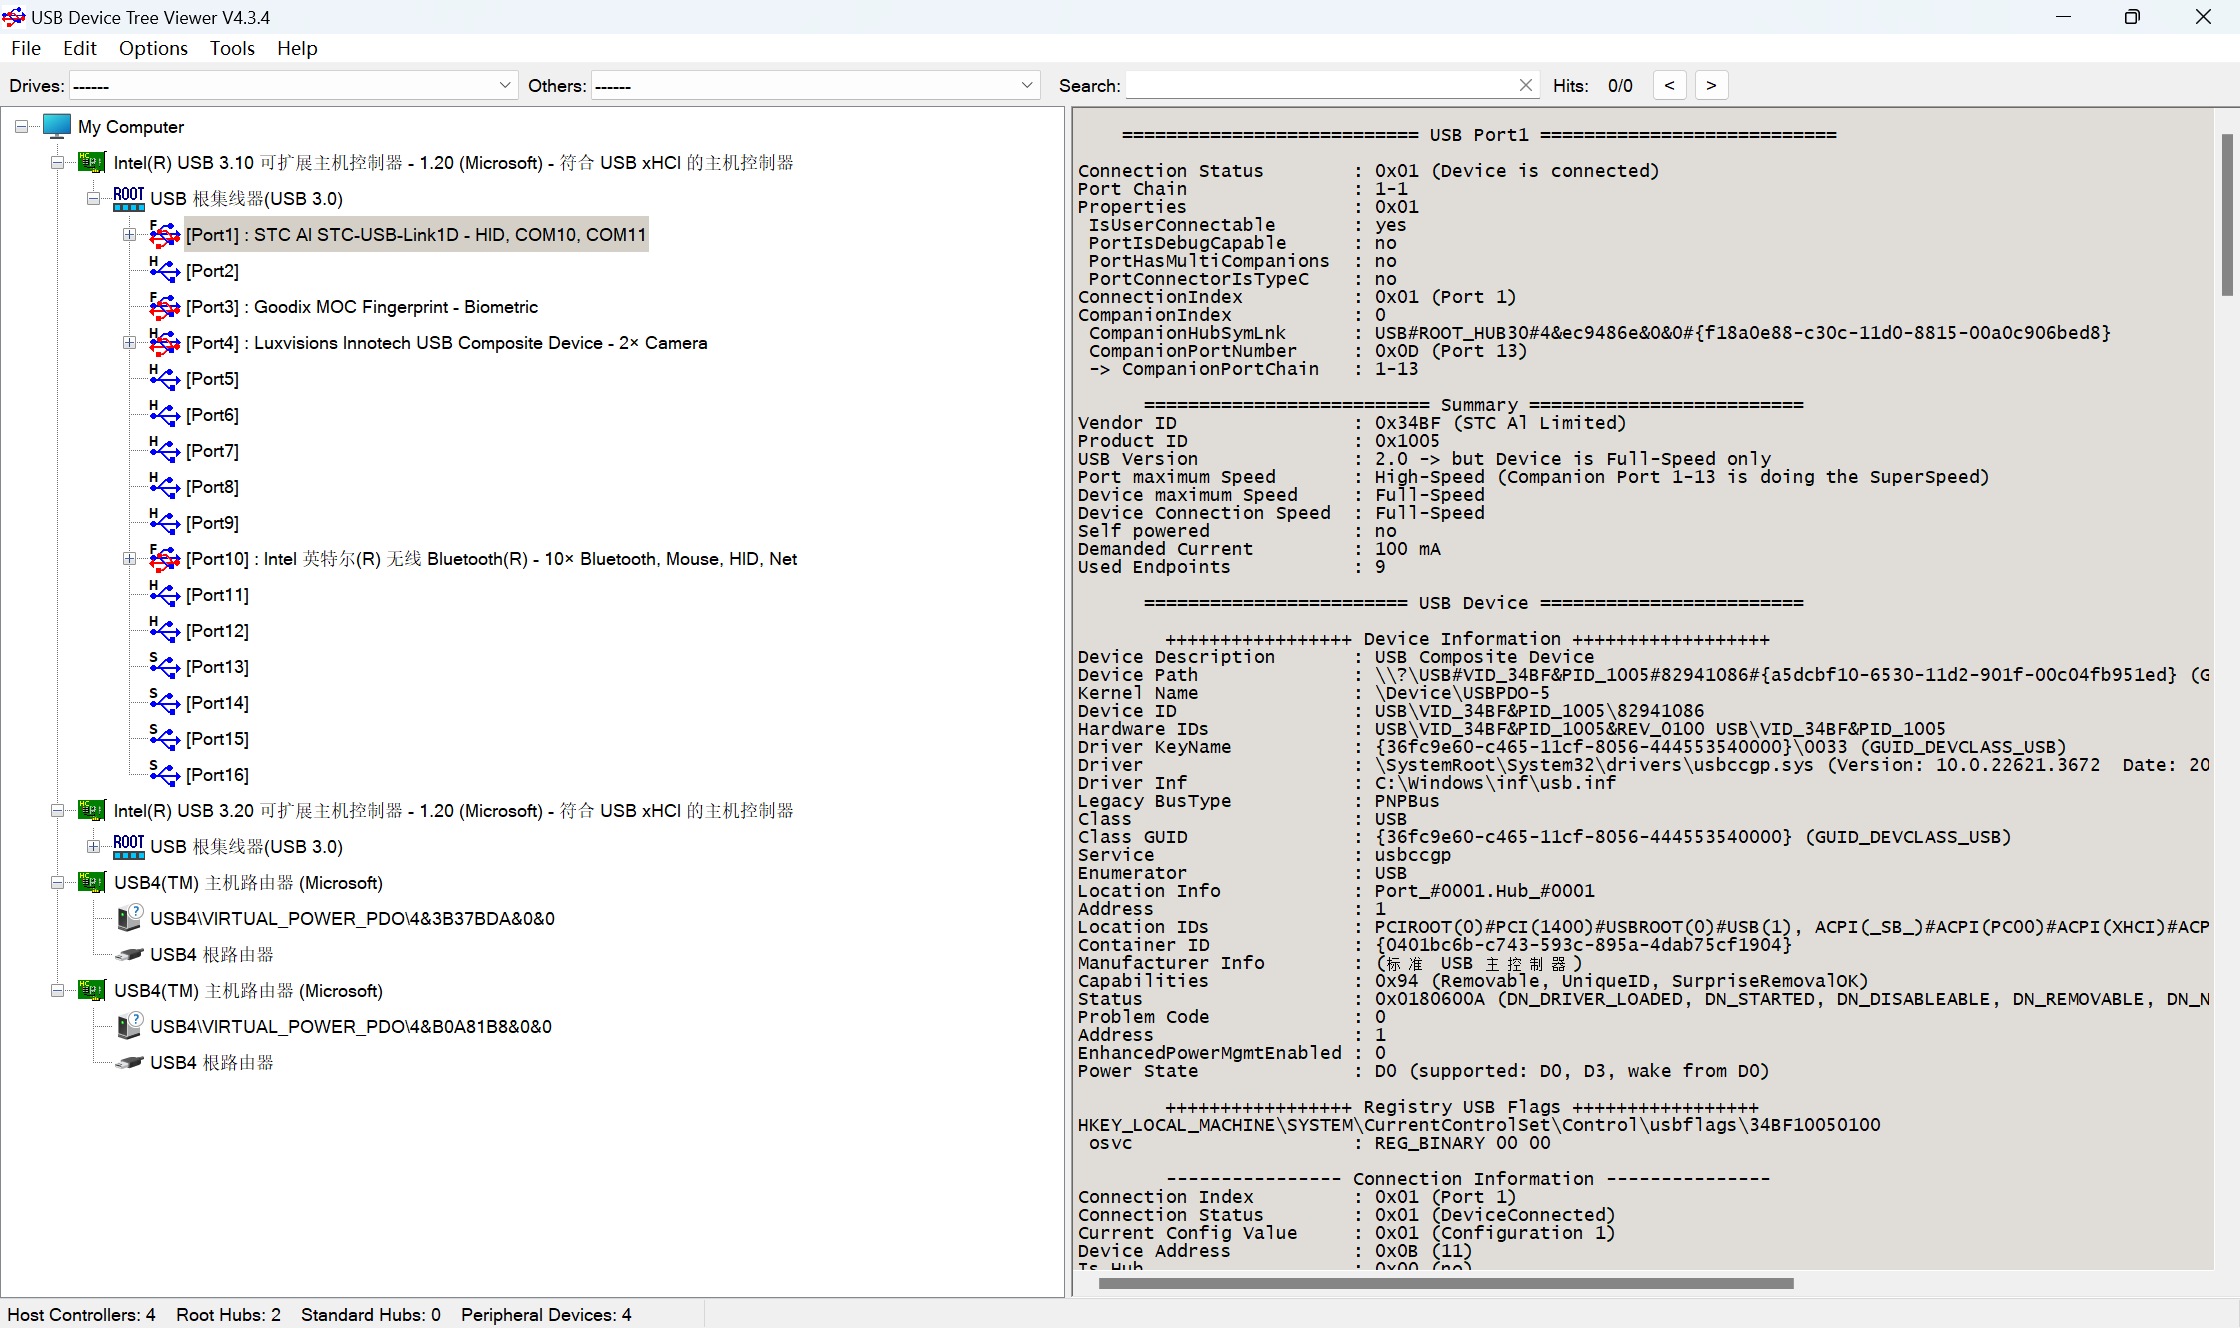Click the Port15 SuperSpeed port icon

(164, 738)
